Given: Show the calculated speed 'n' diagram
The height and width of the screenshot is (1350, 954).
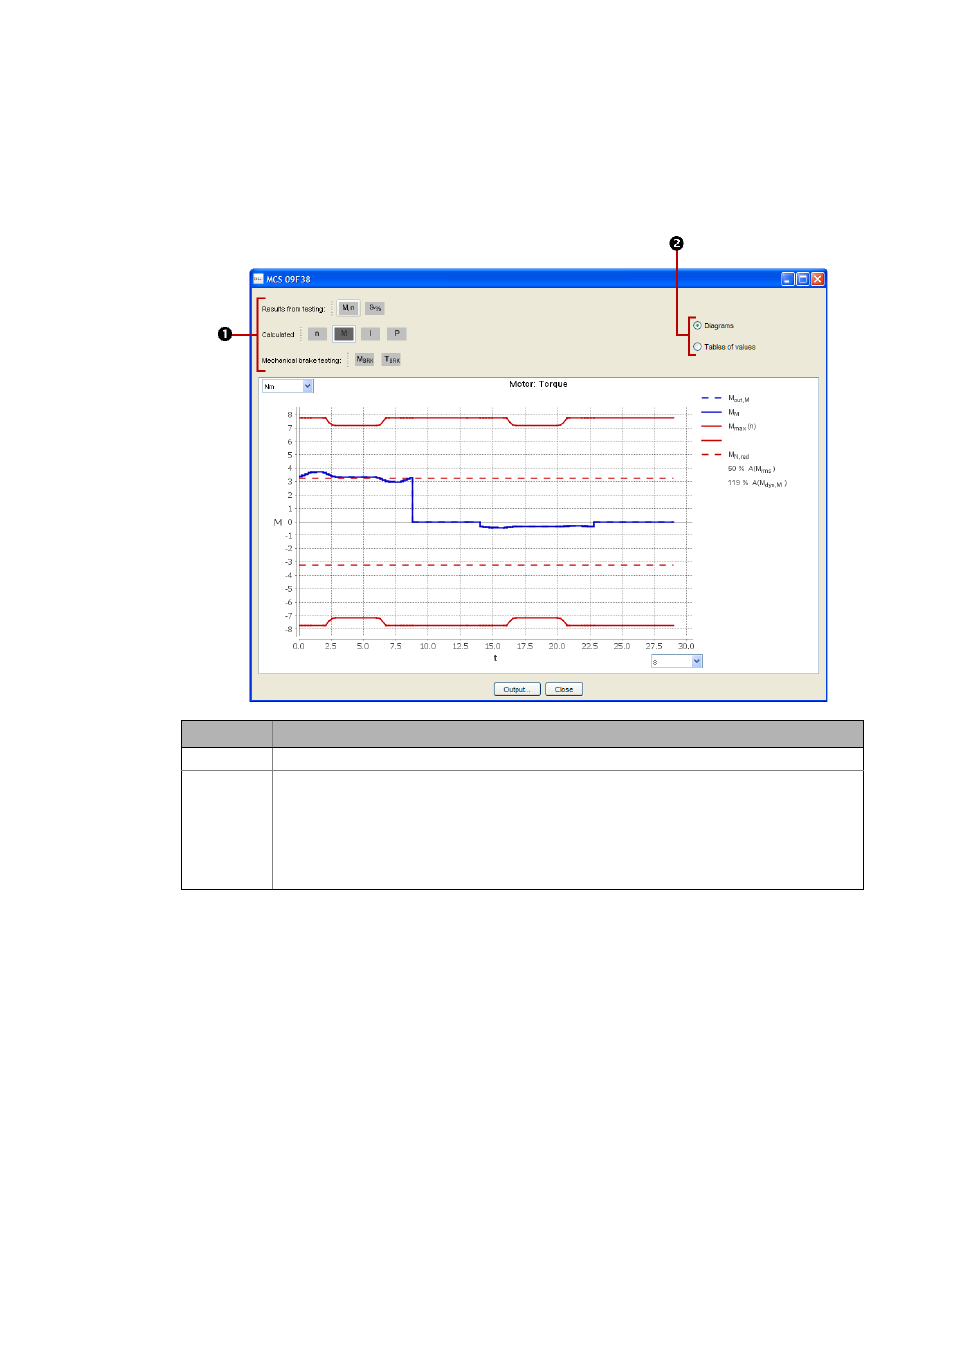Looking at the screenshot, I should click(317, 334).
